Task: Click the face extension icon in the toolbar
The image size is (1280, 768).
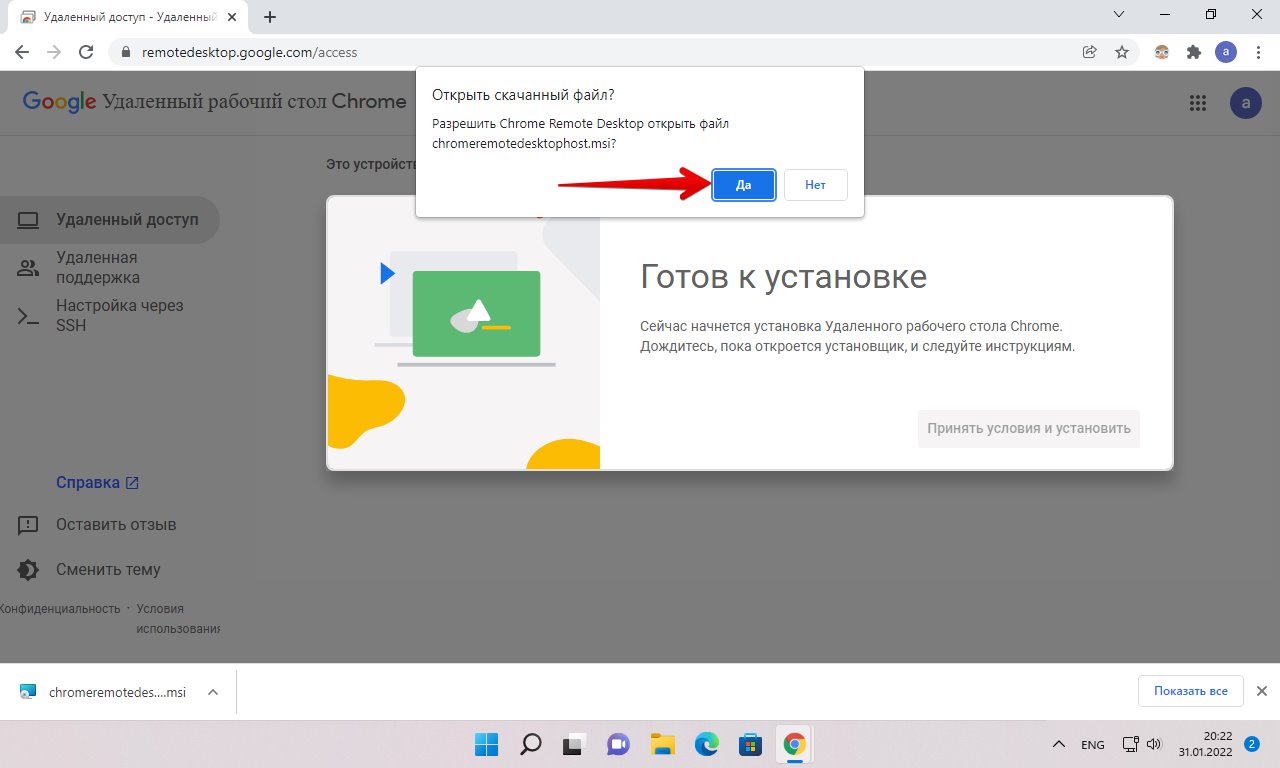Action: [1162, 52]
